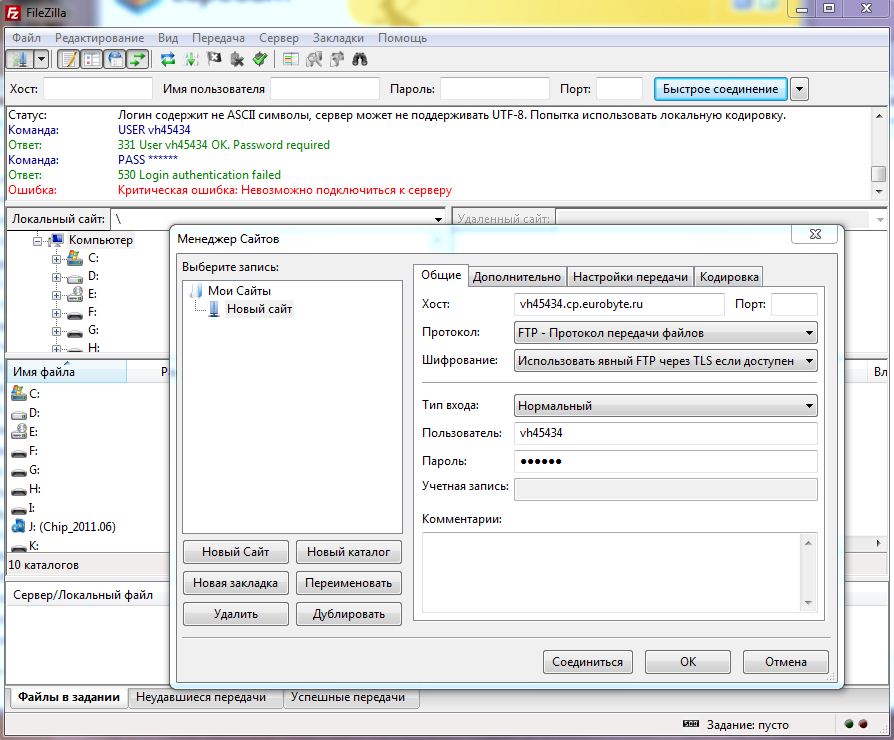Click the Имя файла column header
This screenshot has height=740, width=894.
coord(66,372)
